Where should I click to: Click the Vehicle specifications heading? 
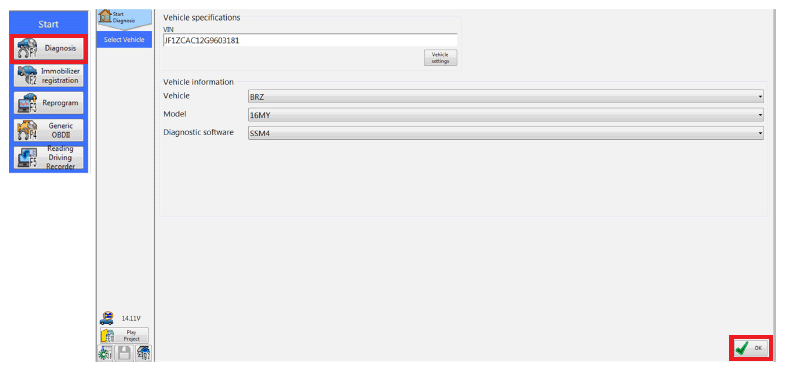(202, 18)
